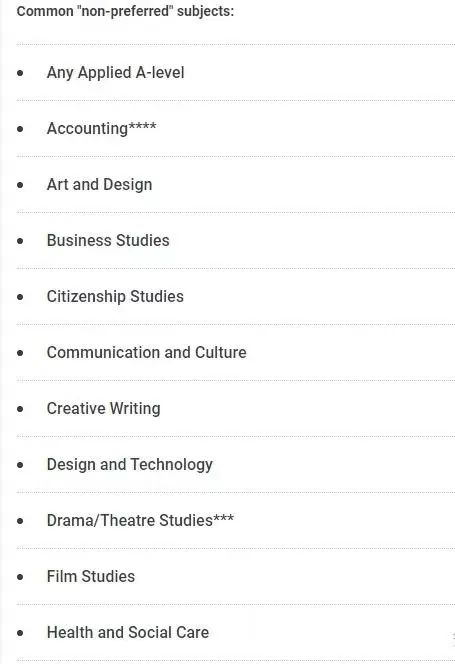Select 'Any Applied A-level' list item

point(115,73)
